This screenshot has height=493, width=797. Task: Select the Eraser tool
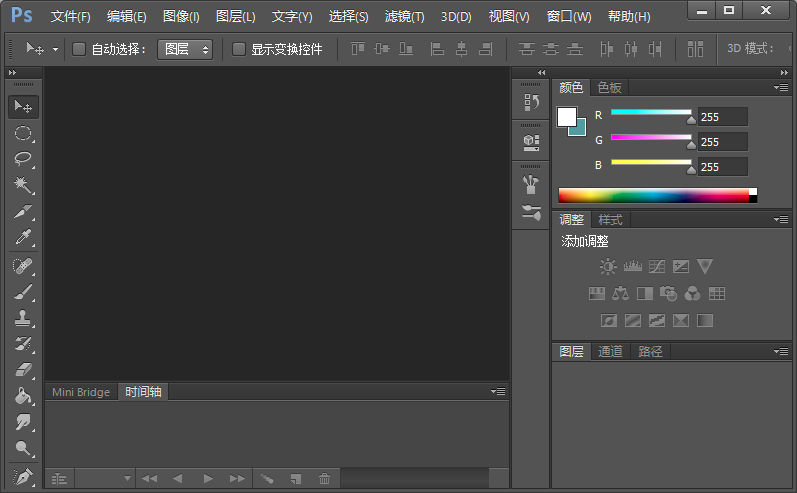pos(23,370)
